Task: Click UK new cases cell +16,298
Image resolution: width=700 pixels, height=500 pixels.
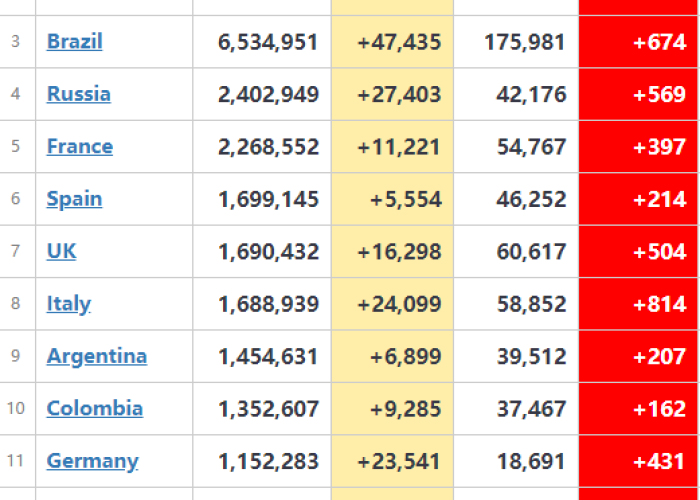Action: 399,251
